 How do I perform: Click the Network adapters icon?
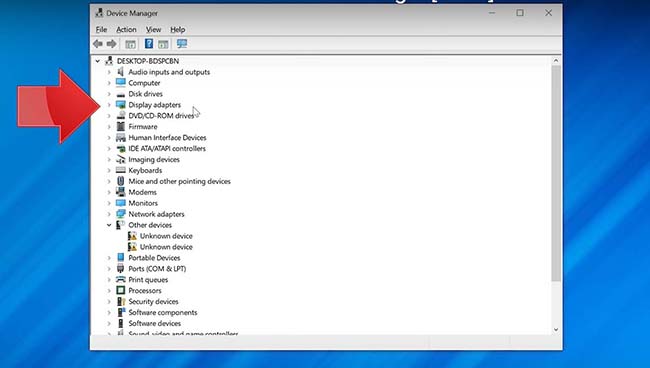[x=121, y=214]
